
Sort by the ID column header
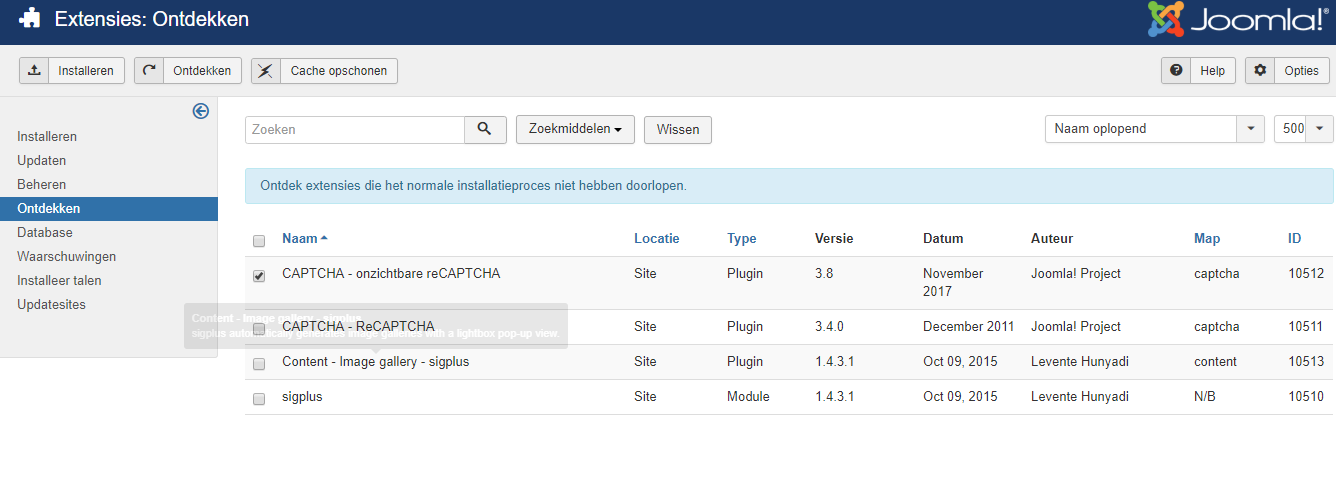(1295, 239)
